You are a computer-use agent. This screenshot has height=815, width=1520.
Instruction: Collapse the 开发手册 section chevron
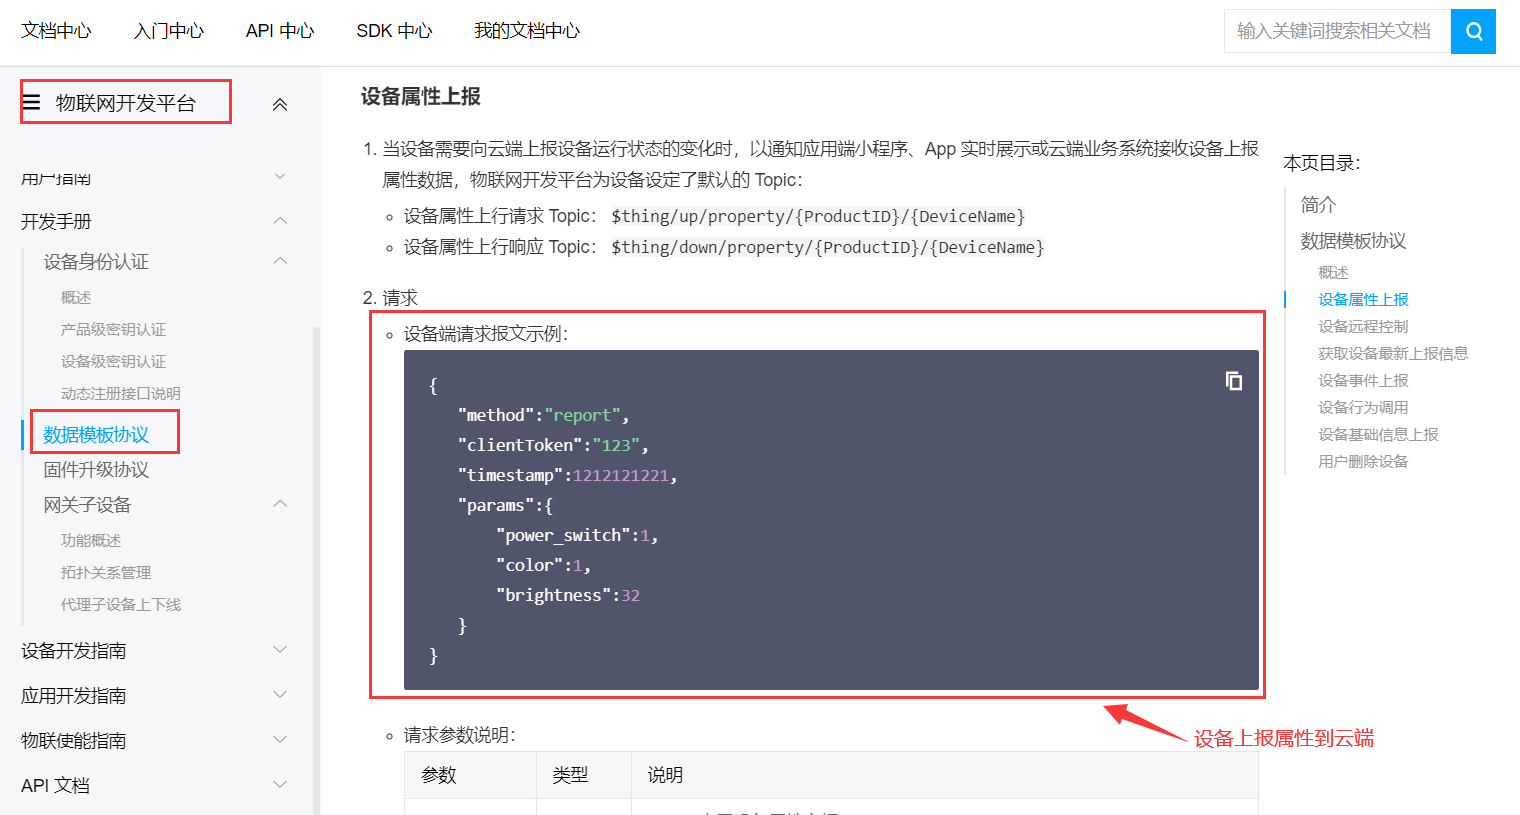[x=280, y=221]
